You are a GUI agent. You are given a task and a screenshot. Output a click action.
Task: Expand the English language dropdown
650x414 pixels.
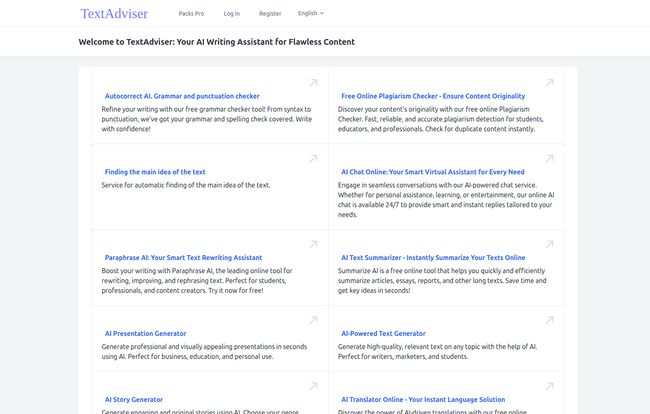point(311,13)
